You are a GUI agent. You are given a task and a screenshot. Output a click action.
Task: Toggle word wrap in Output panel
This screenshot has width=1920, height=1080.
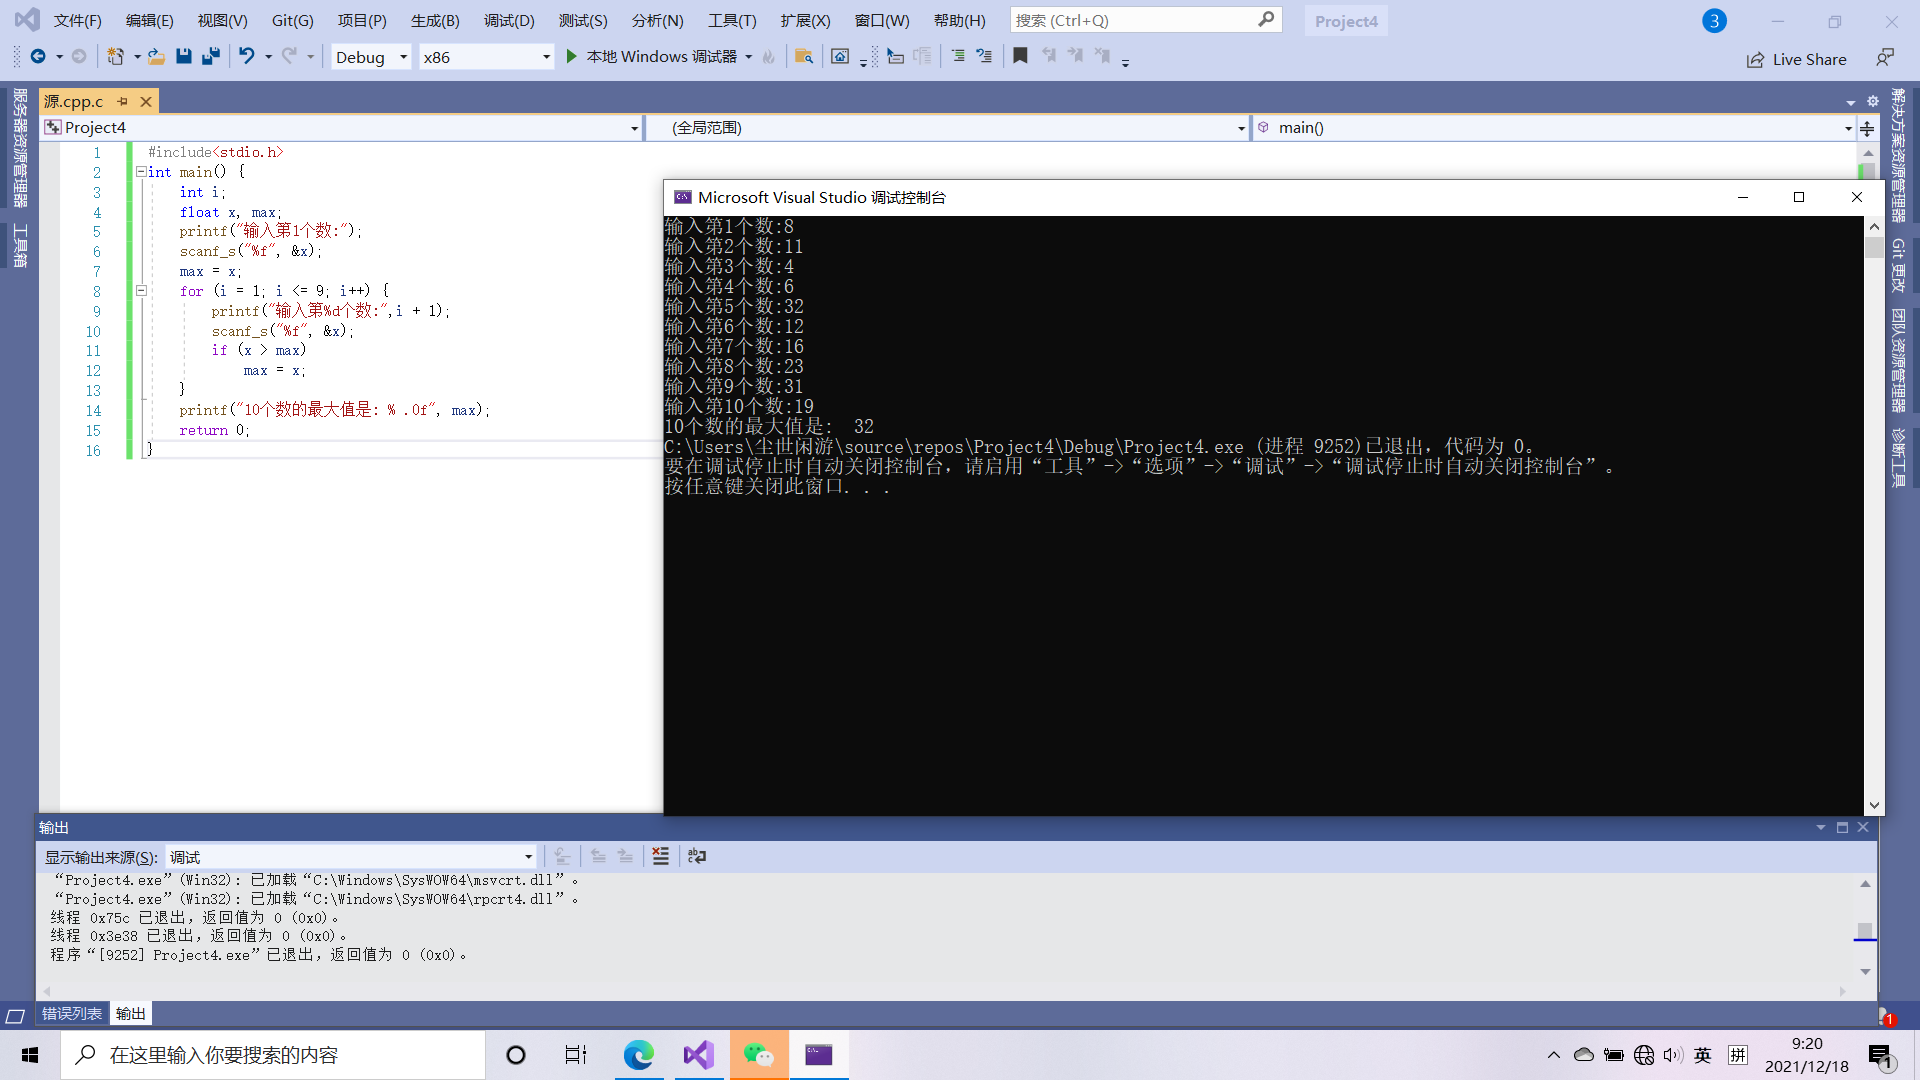697,856
